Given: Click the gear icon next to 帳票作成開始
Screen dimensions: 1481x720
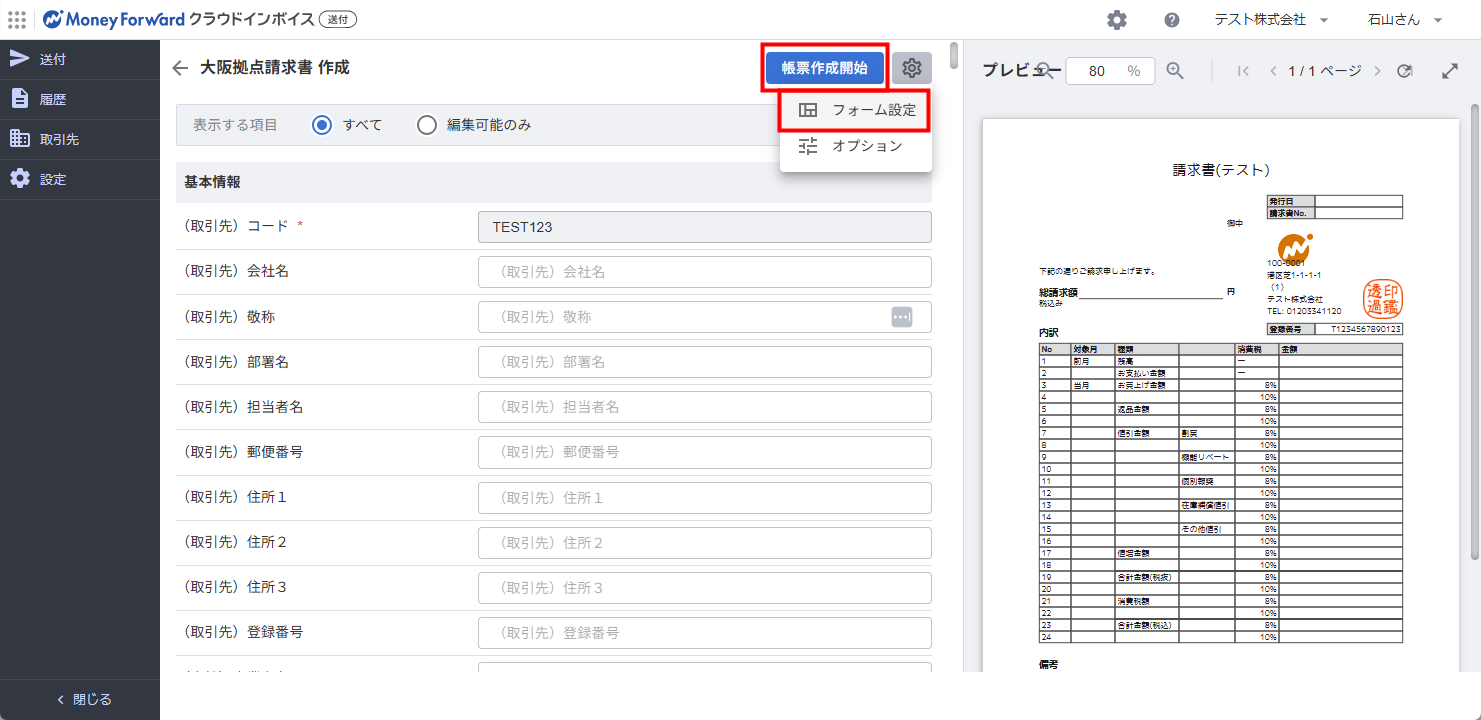Looking at the screenshot, I should coord(911,68).
